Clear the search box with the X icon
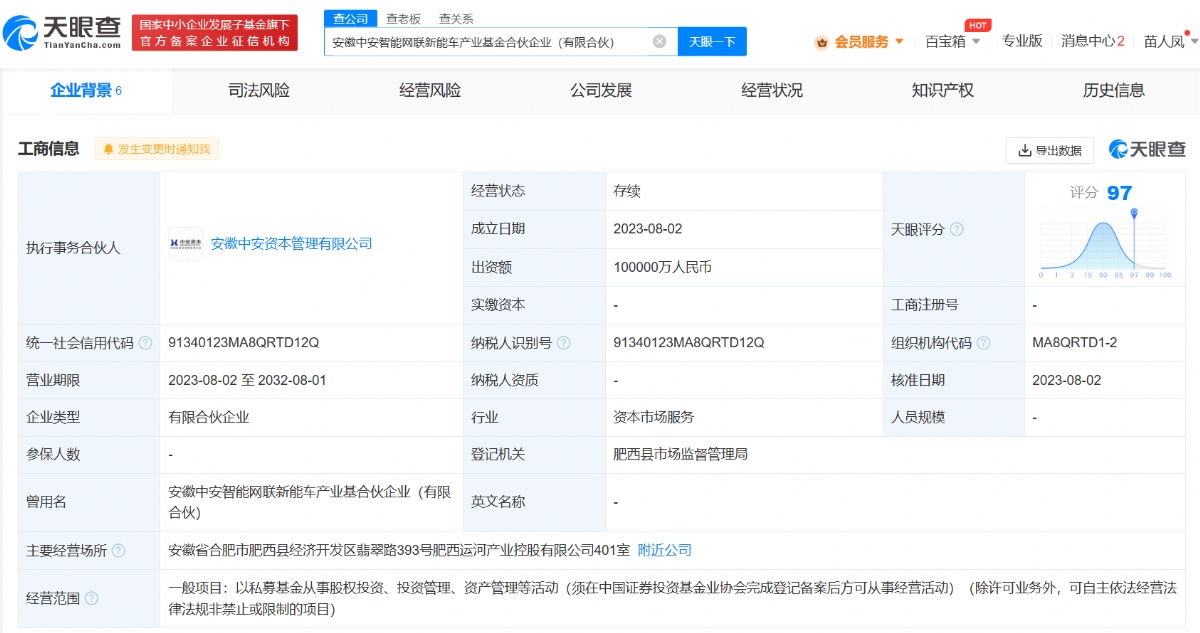This screenshot has height=633, width=1200. coord(659,42)
